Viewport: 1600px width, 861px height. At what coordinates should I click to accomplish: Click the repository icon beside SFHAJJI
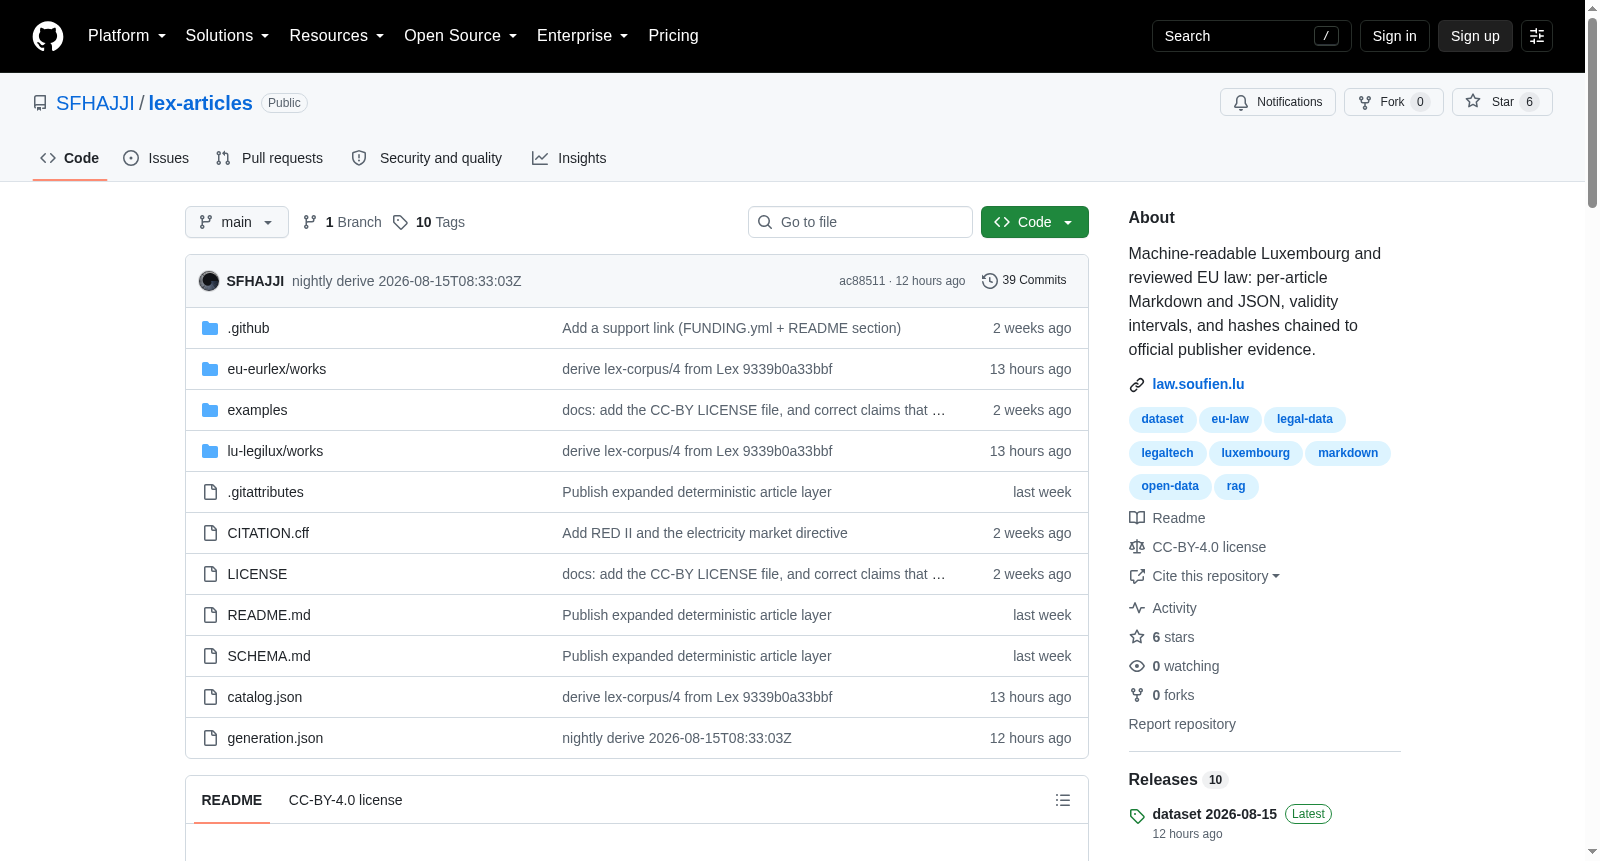point(40,103)
